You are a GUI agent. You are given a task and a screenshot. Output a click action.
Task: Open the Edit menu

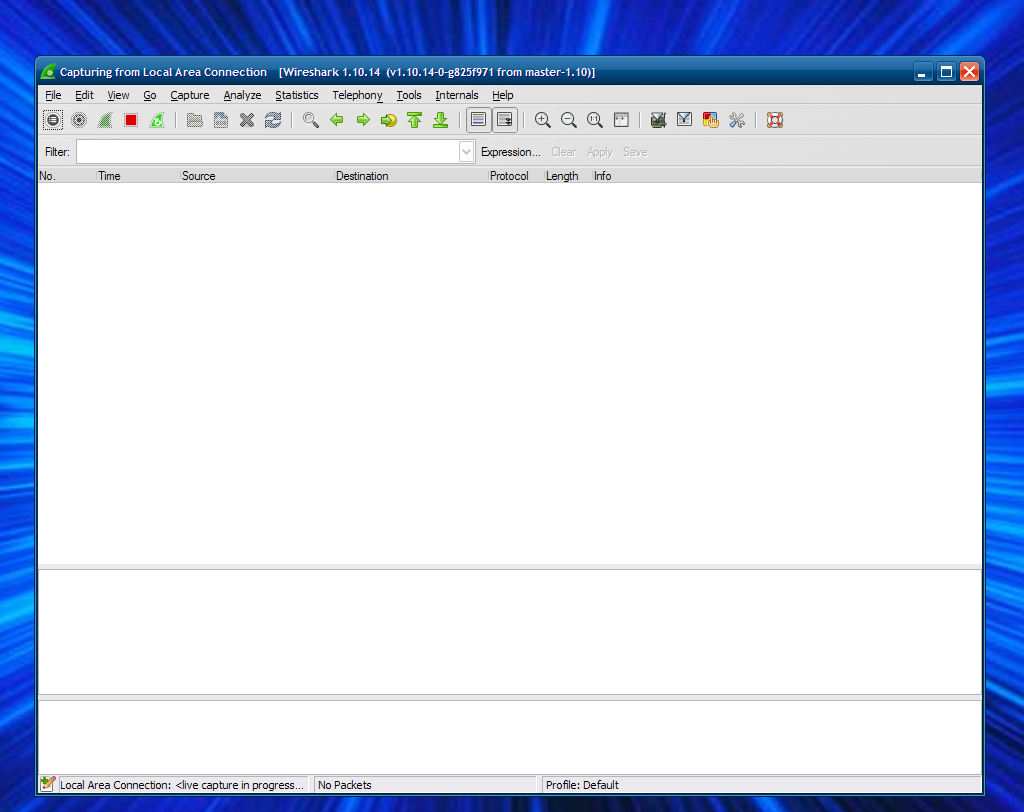[x=84, y=95]
